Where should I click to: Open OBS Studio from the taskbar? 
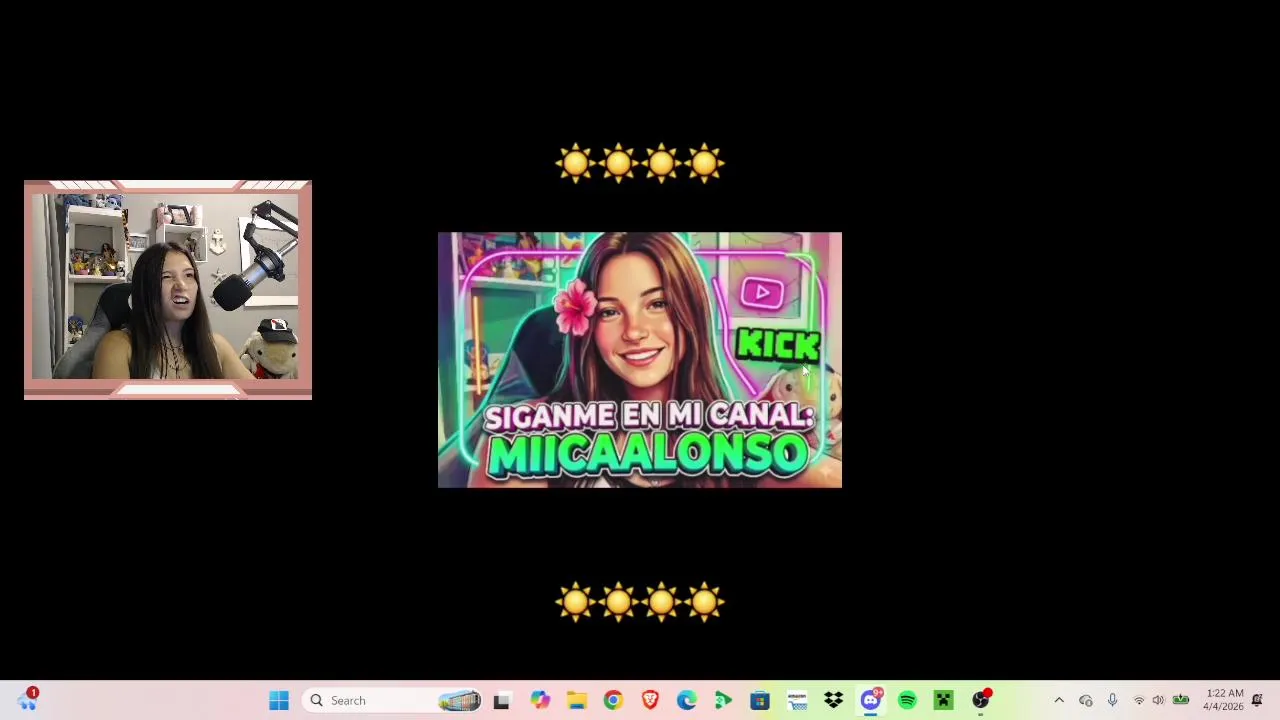pos(981,700)
